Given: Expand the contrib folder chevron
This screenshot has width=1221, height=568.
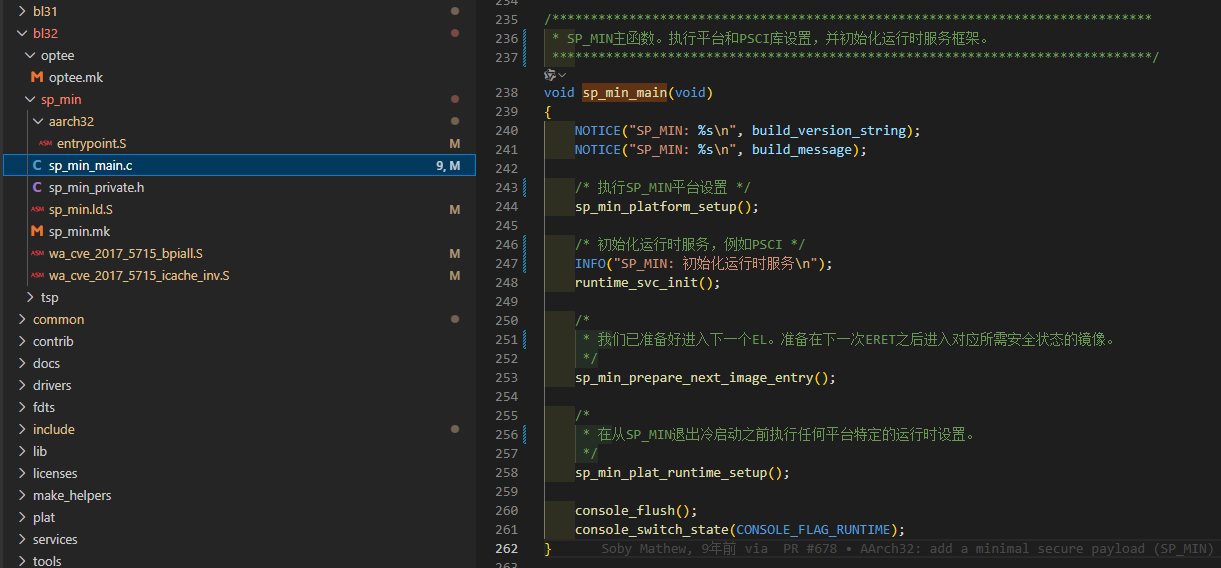Looking at the screenshot, I should [x=23, y=341].
